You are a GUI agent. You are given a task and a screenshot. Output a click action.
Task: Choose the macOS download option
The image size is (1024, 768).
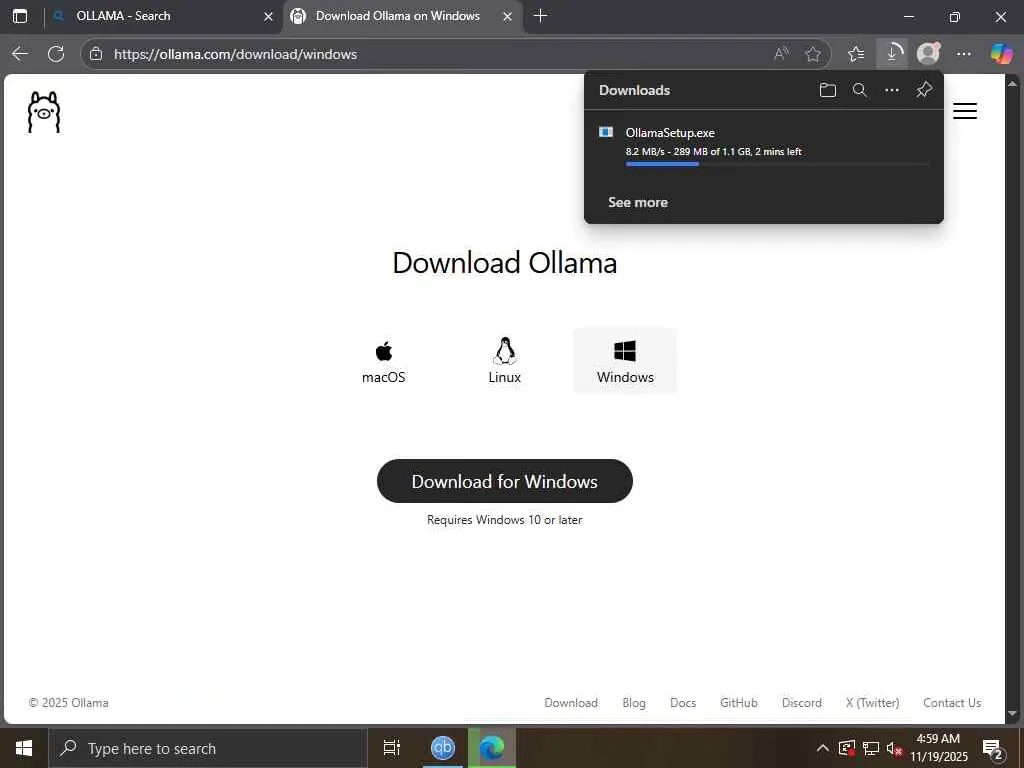[x=384, y=362]
